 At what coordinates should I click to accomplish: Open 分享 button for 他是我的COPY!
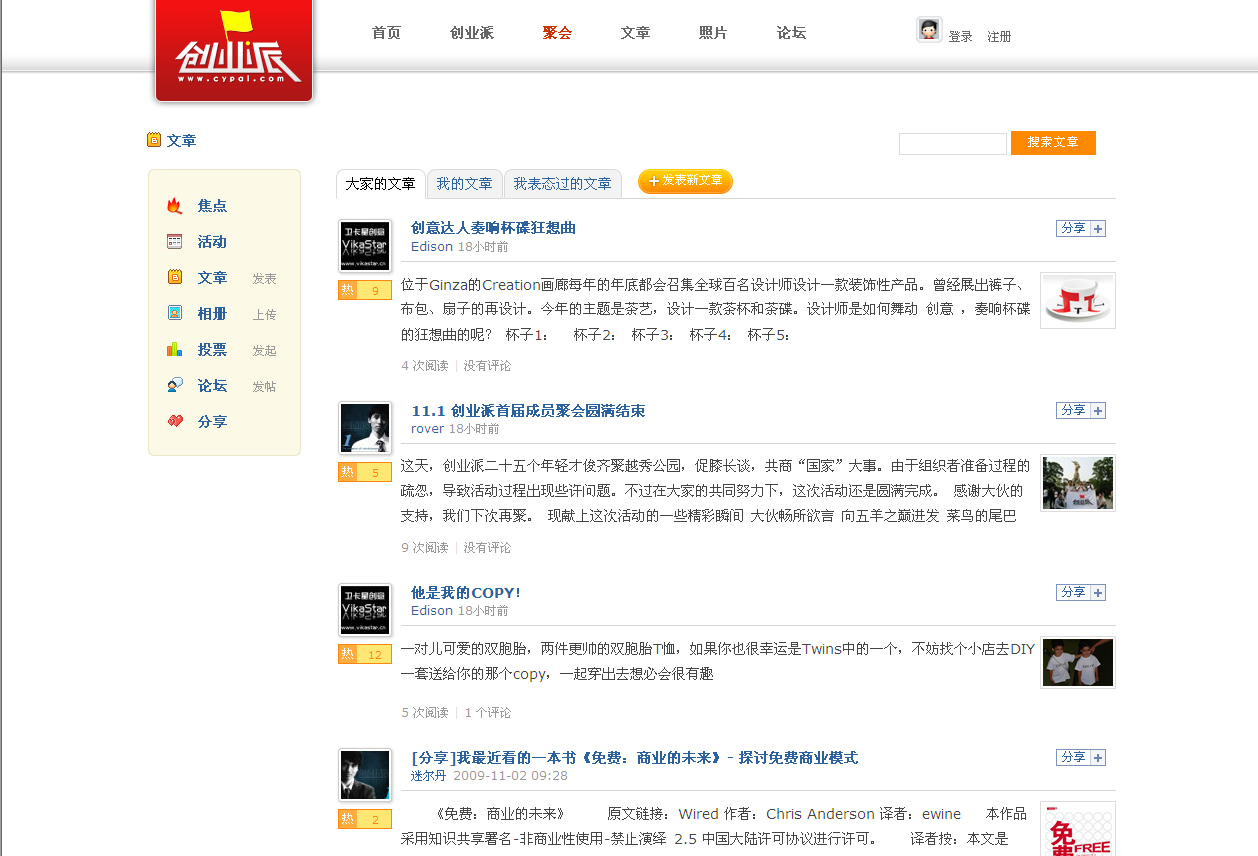1081,593
